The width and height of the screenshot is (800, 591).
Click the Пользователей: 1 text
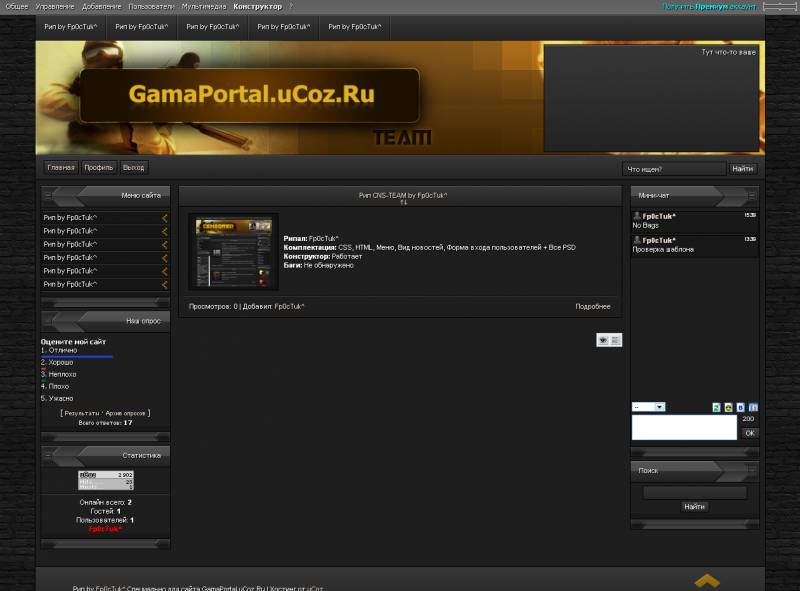pyautogui.click(x=105, y=520)
